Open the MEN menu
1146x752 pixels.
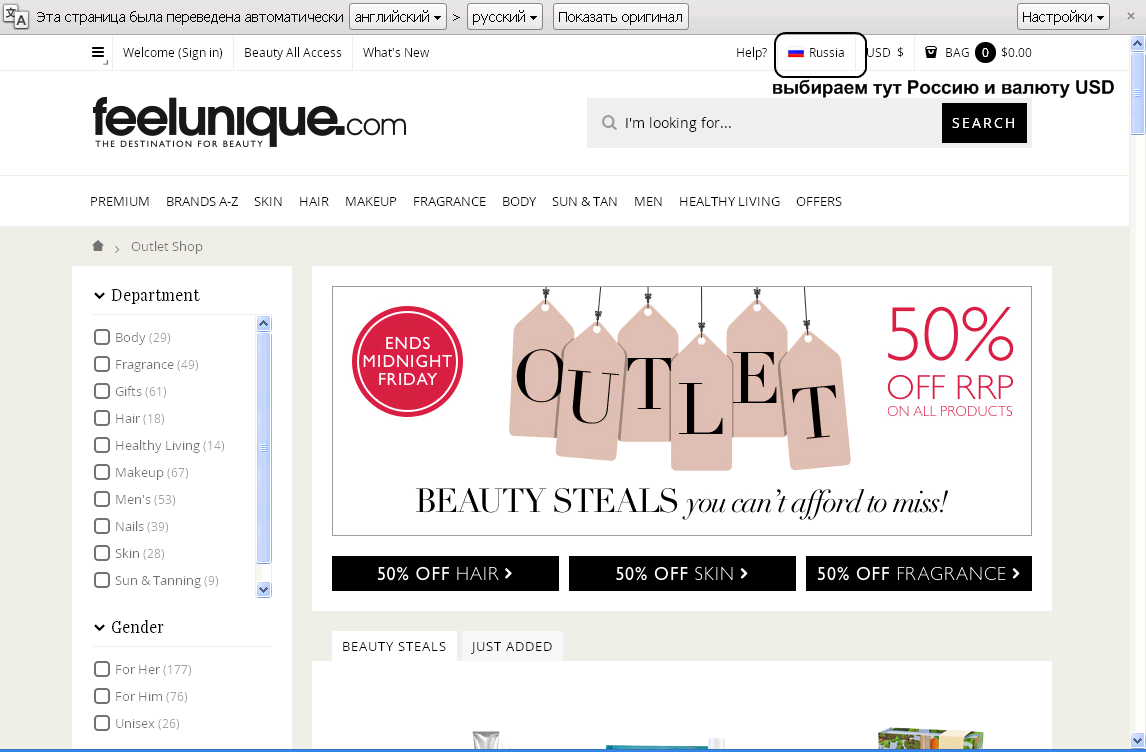(x=648, y=201)
